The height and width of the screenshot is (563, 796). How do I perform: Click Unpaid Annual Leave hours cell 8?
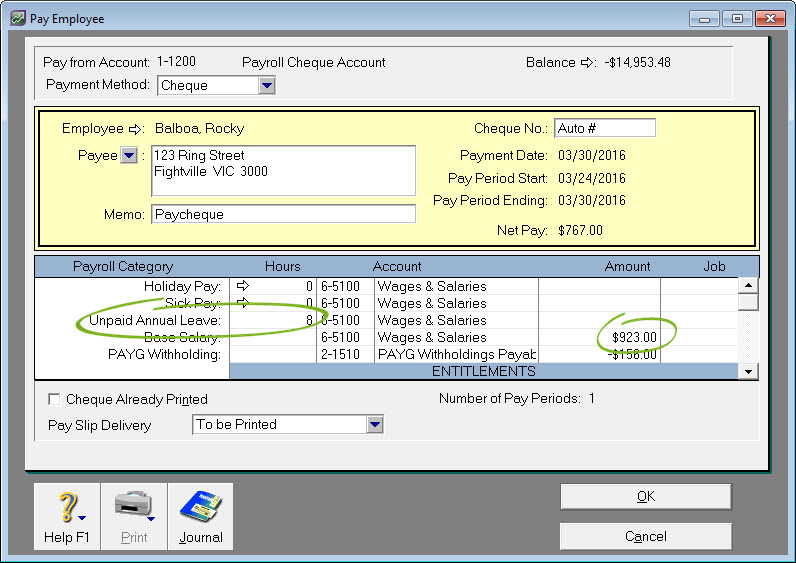pyautogui.click(x=273, y=320)
